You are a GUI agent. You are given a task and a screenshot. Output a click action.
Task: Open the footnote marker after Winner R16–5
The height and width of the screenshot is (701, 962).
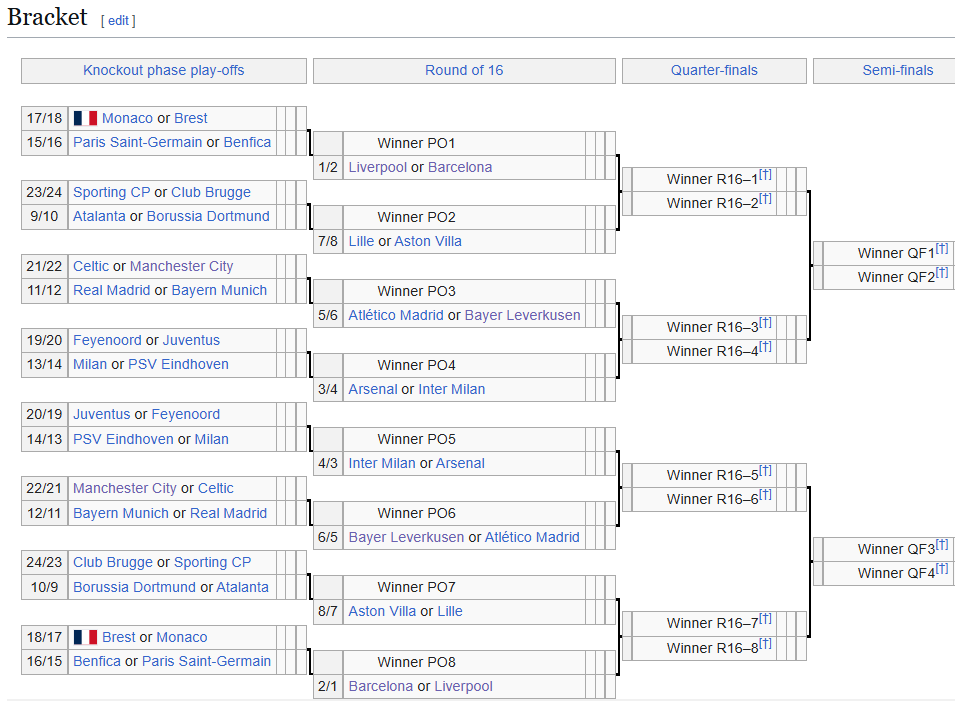765,470
